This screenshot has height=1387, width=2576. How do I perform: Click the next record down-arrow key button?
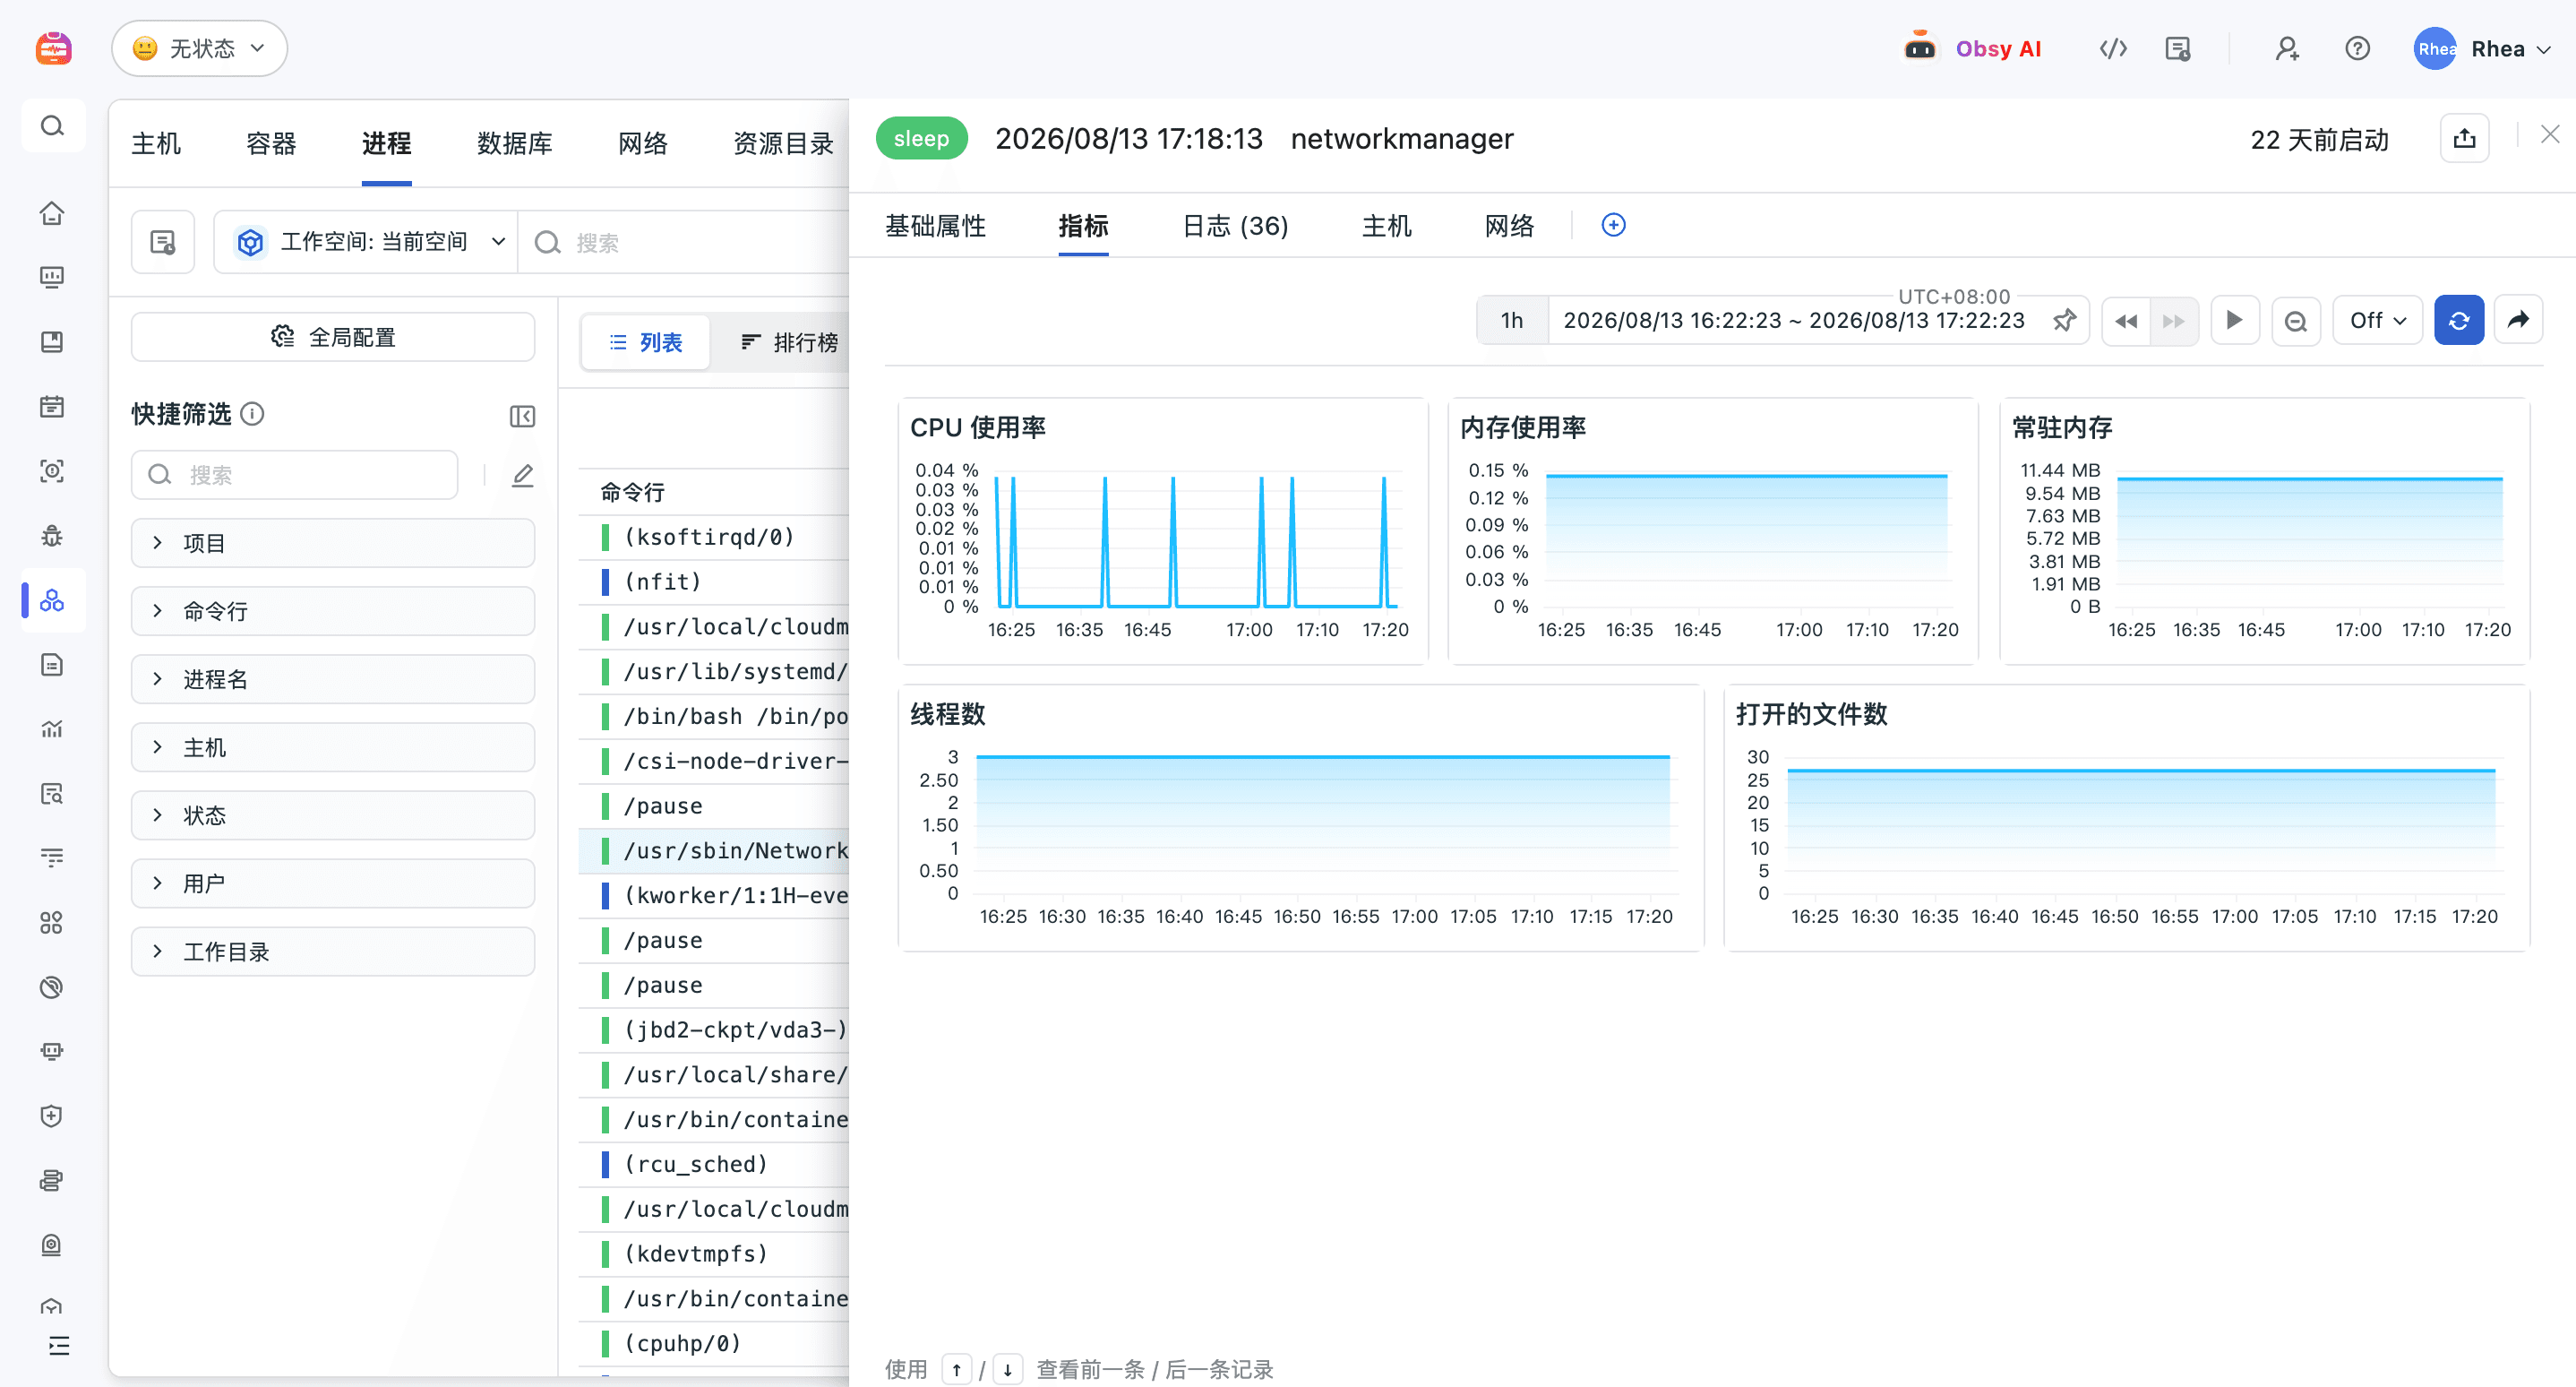point(1007,1369)
